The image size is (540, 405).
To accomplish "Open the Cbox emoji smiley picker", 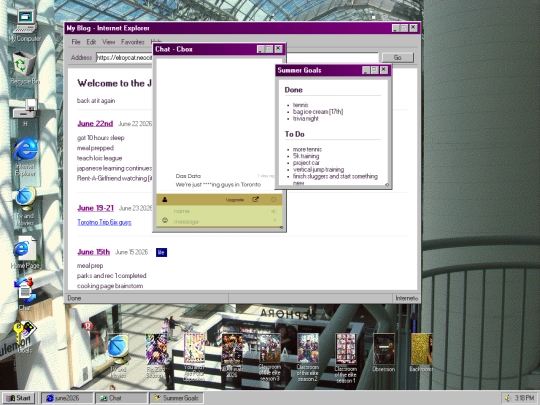I will point(165,220).
